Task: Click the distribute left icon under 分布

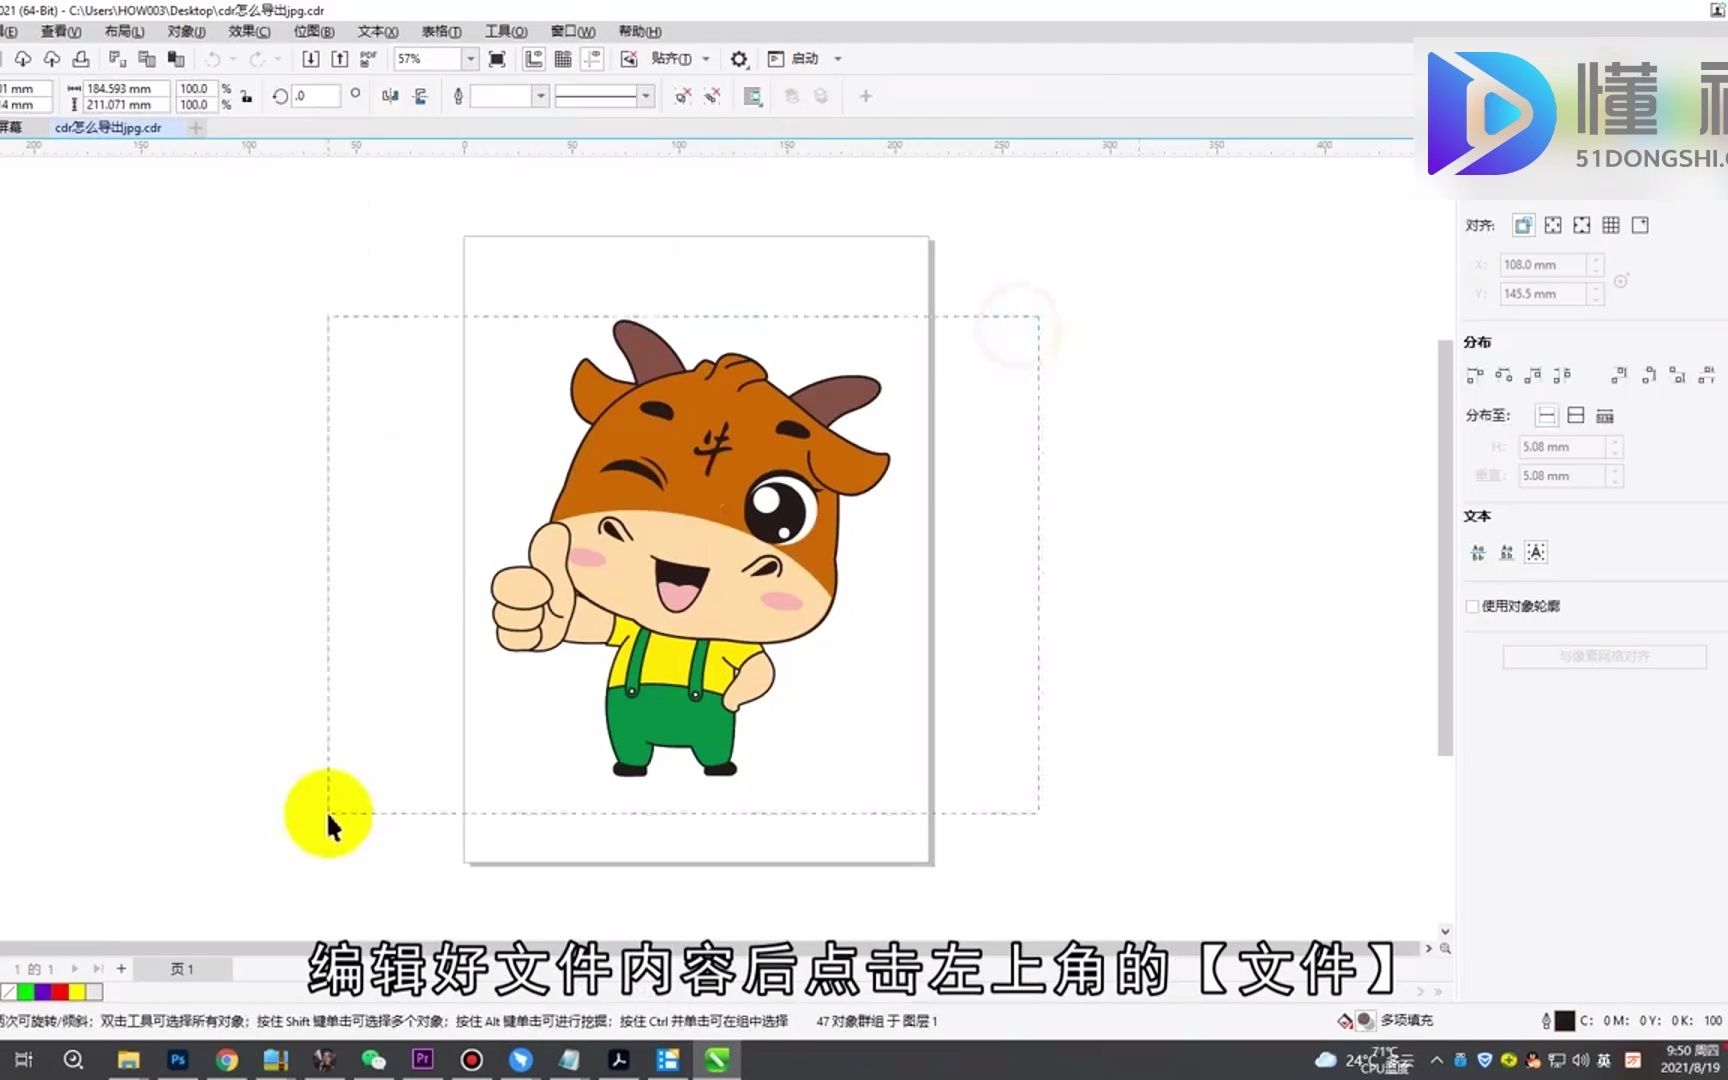Action: [1474, 375]
